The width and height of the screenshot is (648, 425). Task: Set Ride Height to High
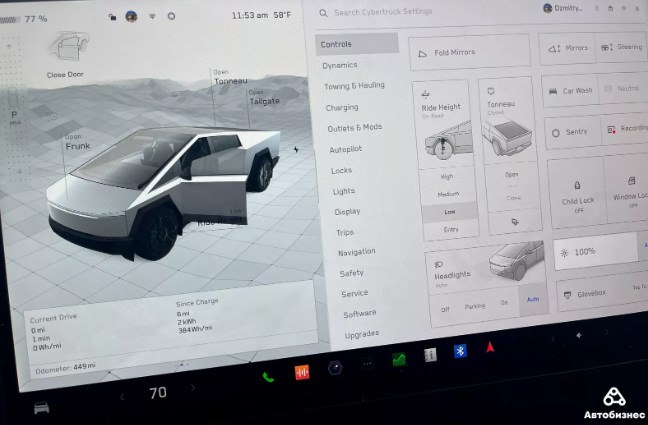(447, 177)
